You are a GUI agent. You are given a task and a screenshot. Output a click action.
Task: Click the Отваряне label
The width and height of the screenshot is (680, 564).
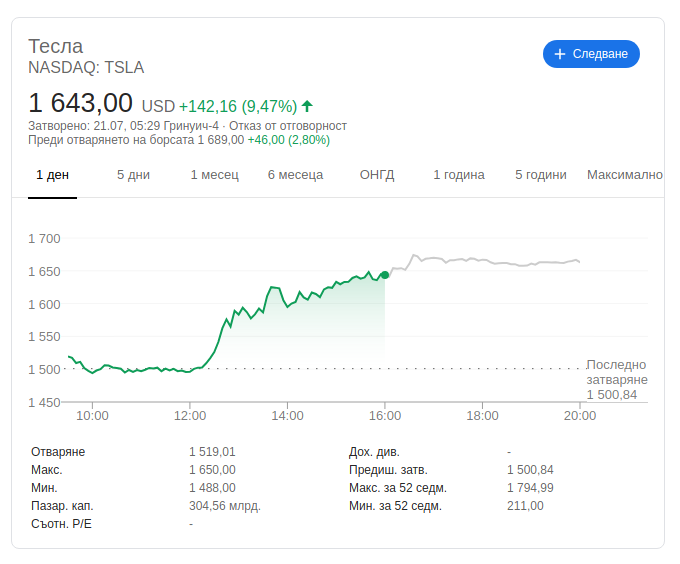point(58,452)
